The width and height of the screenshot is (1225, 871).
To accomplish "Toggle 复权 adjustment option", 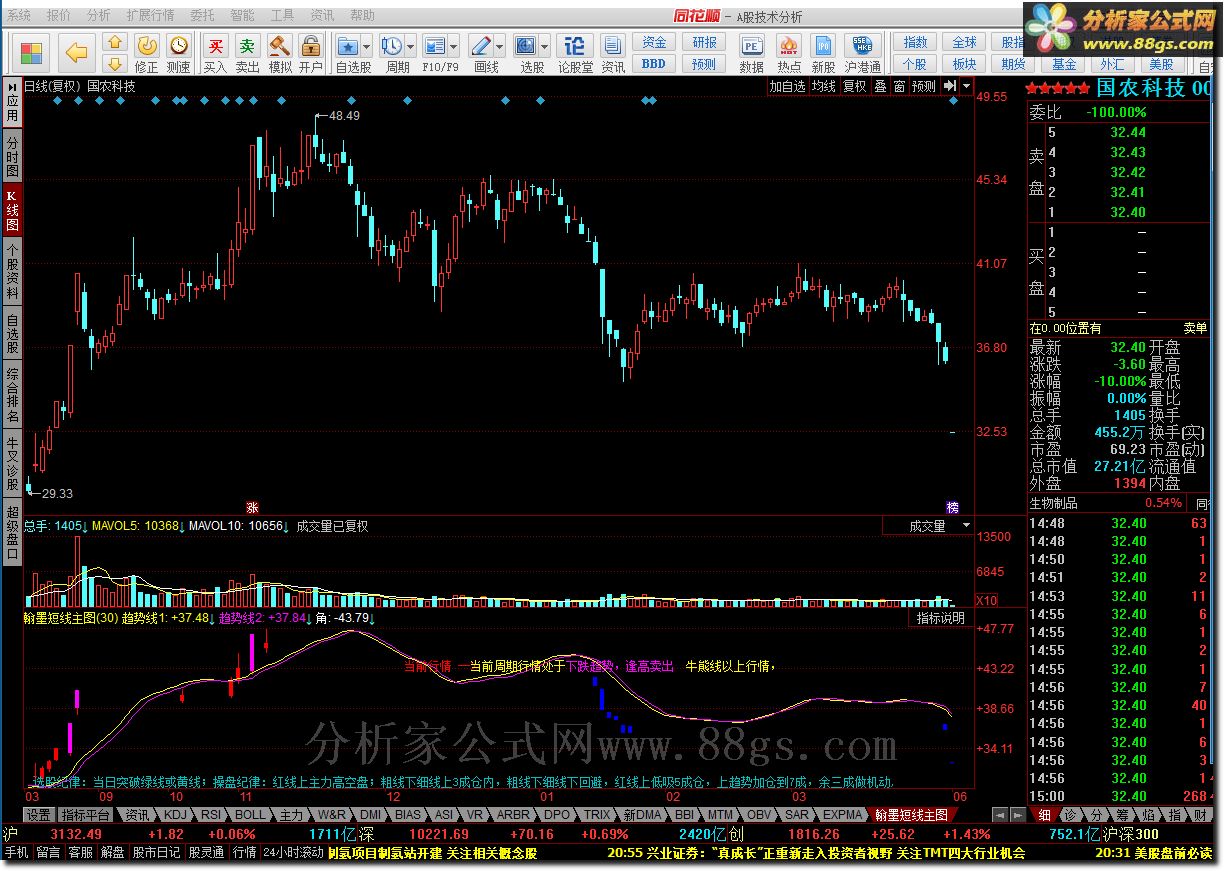I will 854,87.
